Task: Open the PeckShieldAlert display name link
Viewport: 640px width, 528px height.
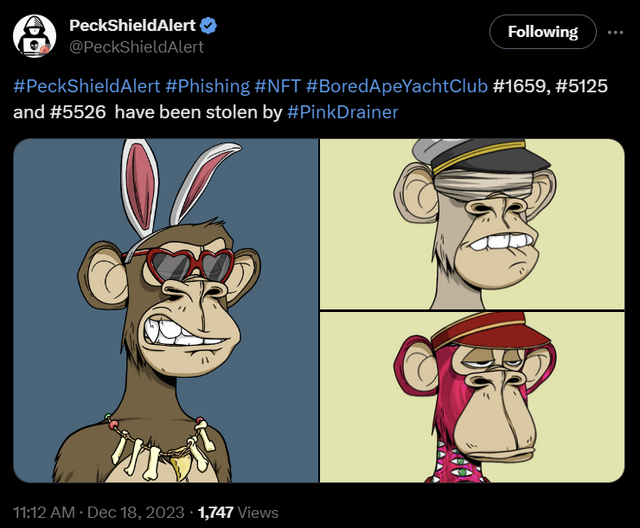Action: pyautogui.click(x=132, y=25)
